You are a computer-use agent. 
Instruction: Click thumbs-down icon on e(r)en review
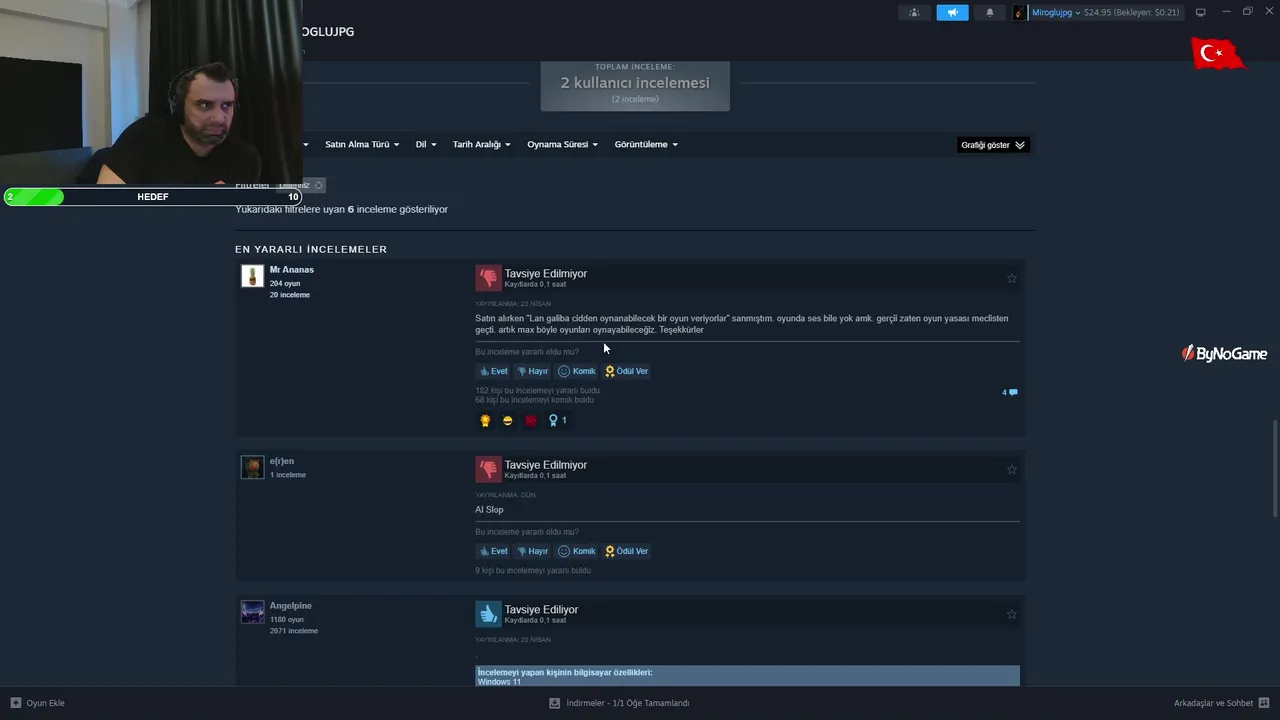point(488,469)
